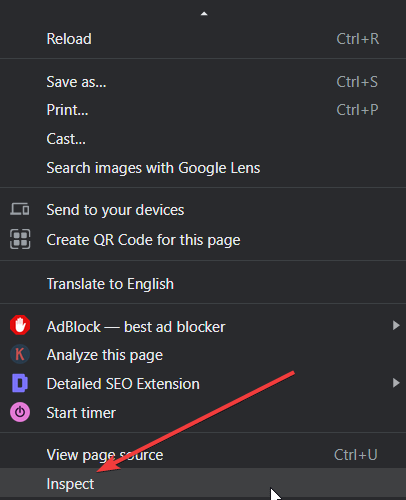Click the Analyze this page K icon
The width and height of the screenshot is (406, 500).
coord(20,354)
